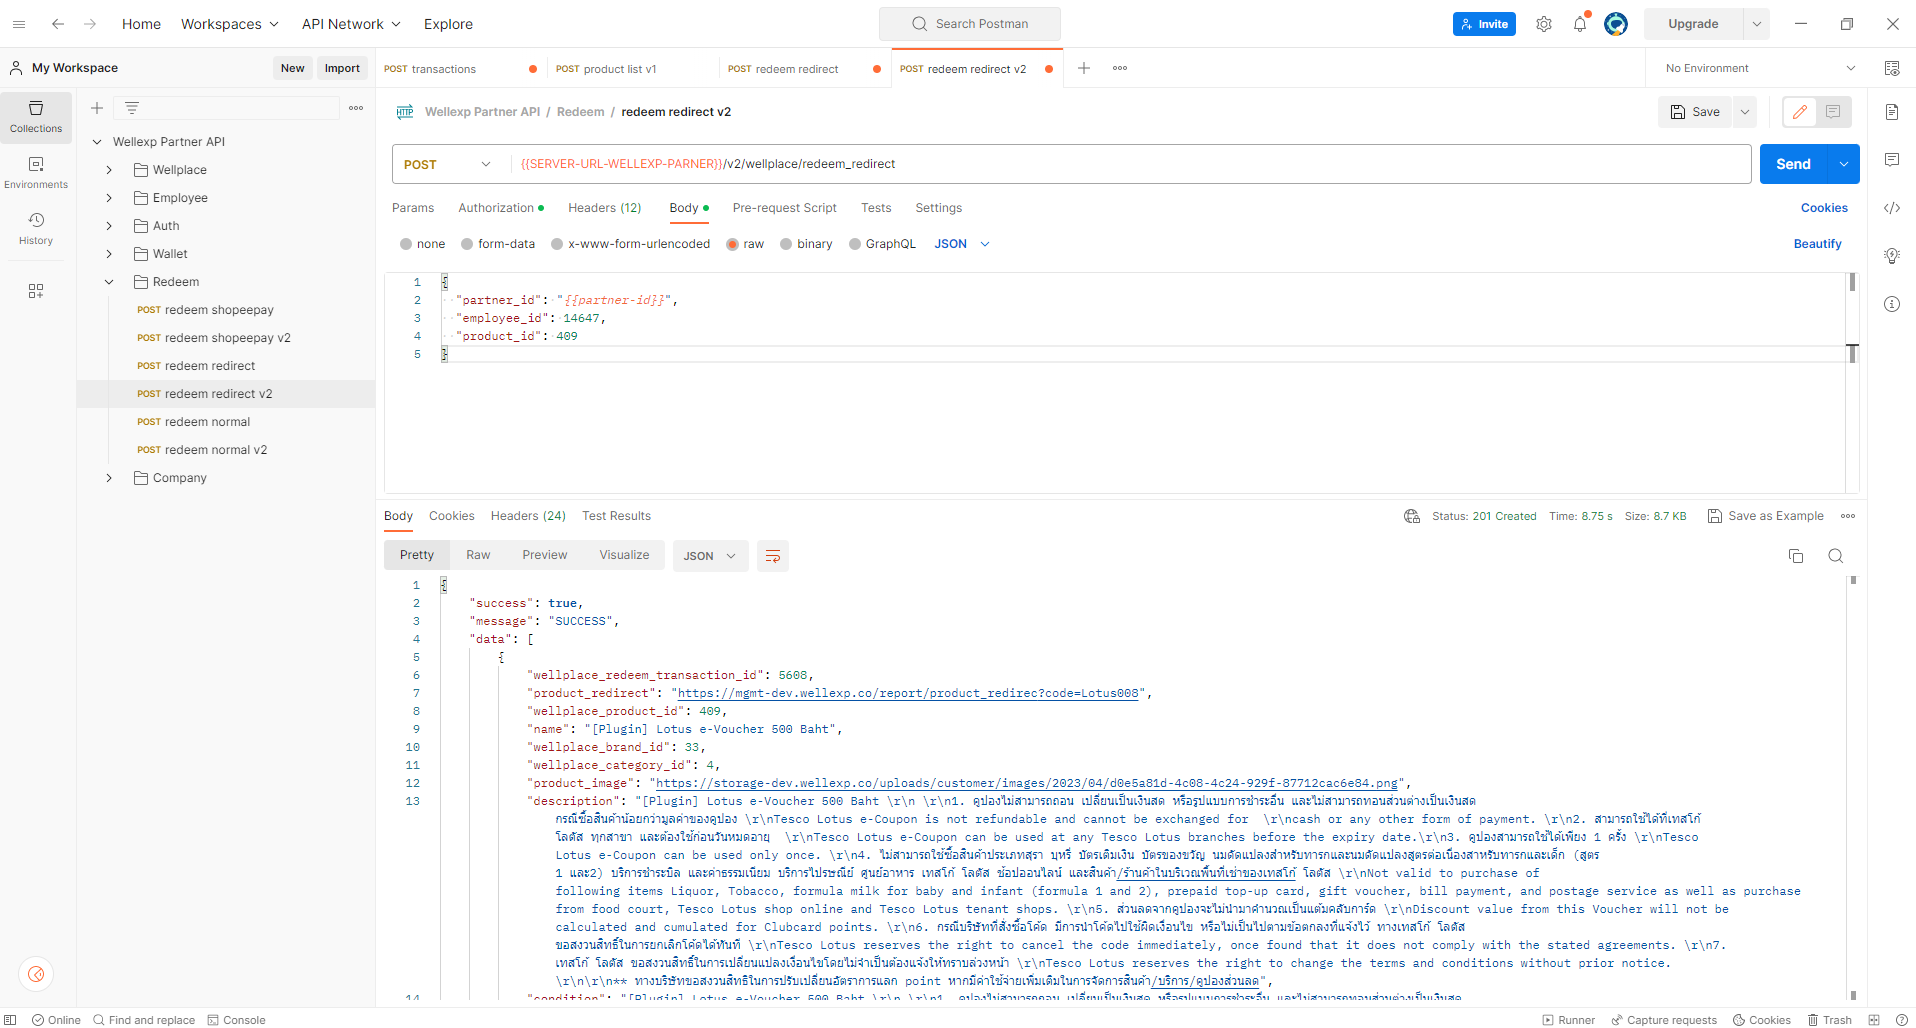Viewport: 1916px width, 1028px height.
Task: Open the Environments sidebar panel
Action: (x=36, y=173)
